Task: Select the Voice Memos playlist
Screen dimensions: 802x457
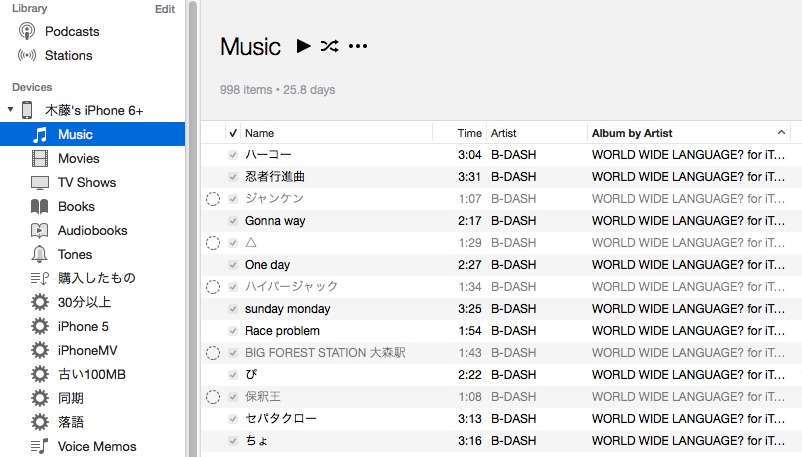Action: (97, 446)
